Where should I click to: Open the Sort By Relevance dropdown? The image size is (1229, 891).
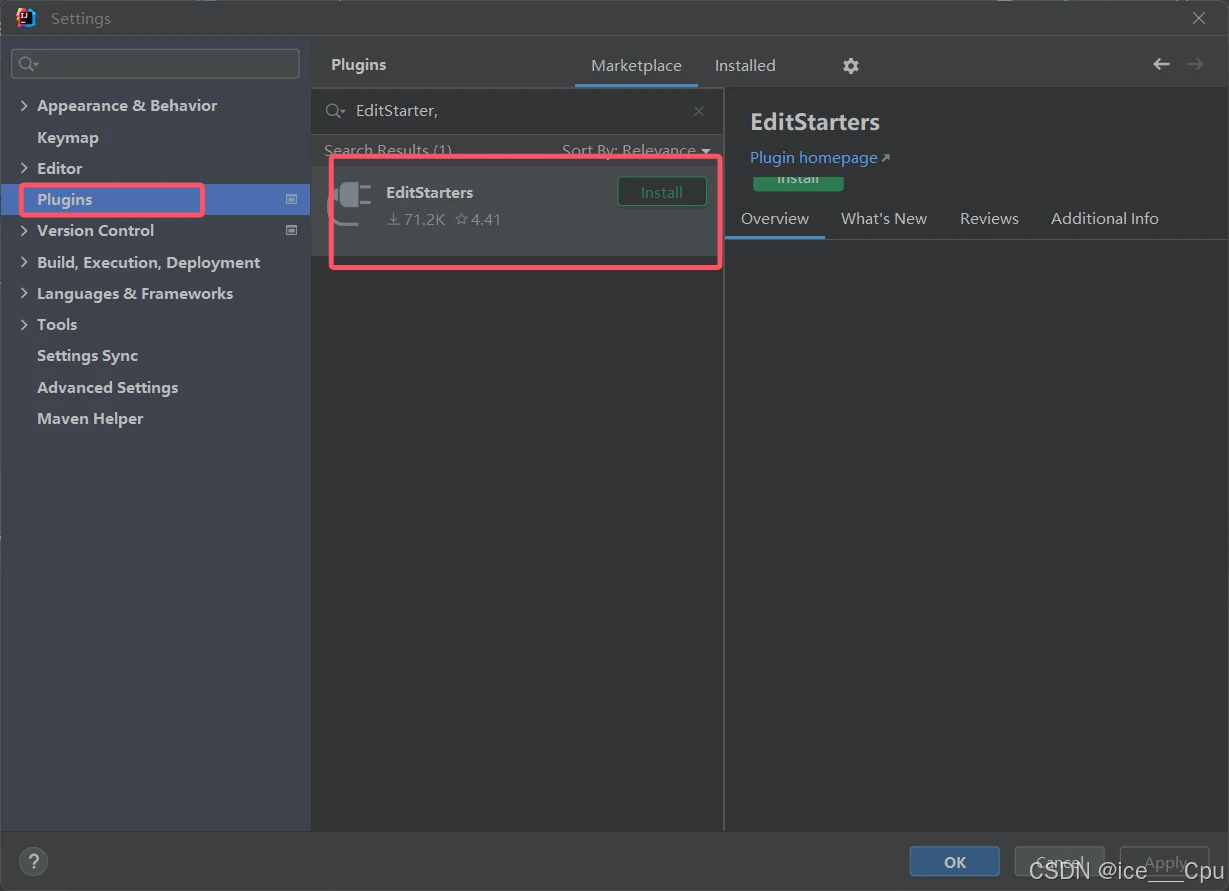click(636, 151)
